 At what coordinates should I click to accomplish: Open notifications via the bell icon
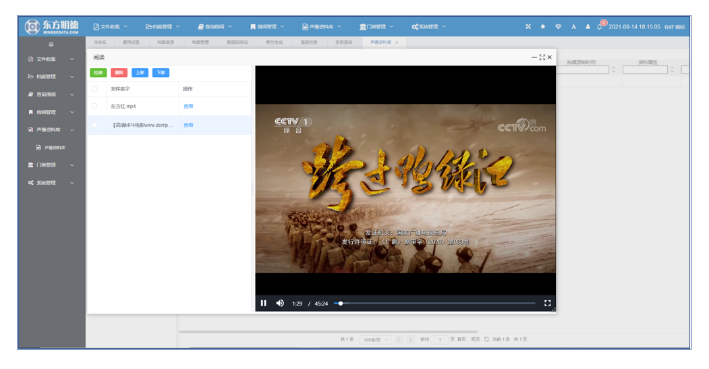tap(600, 27)
